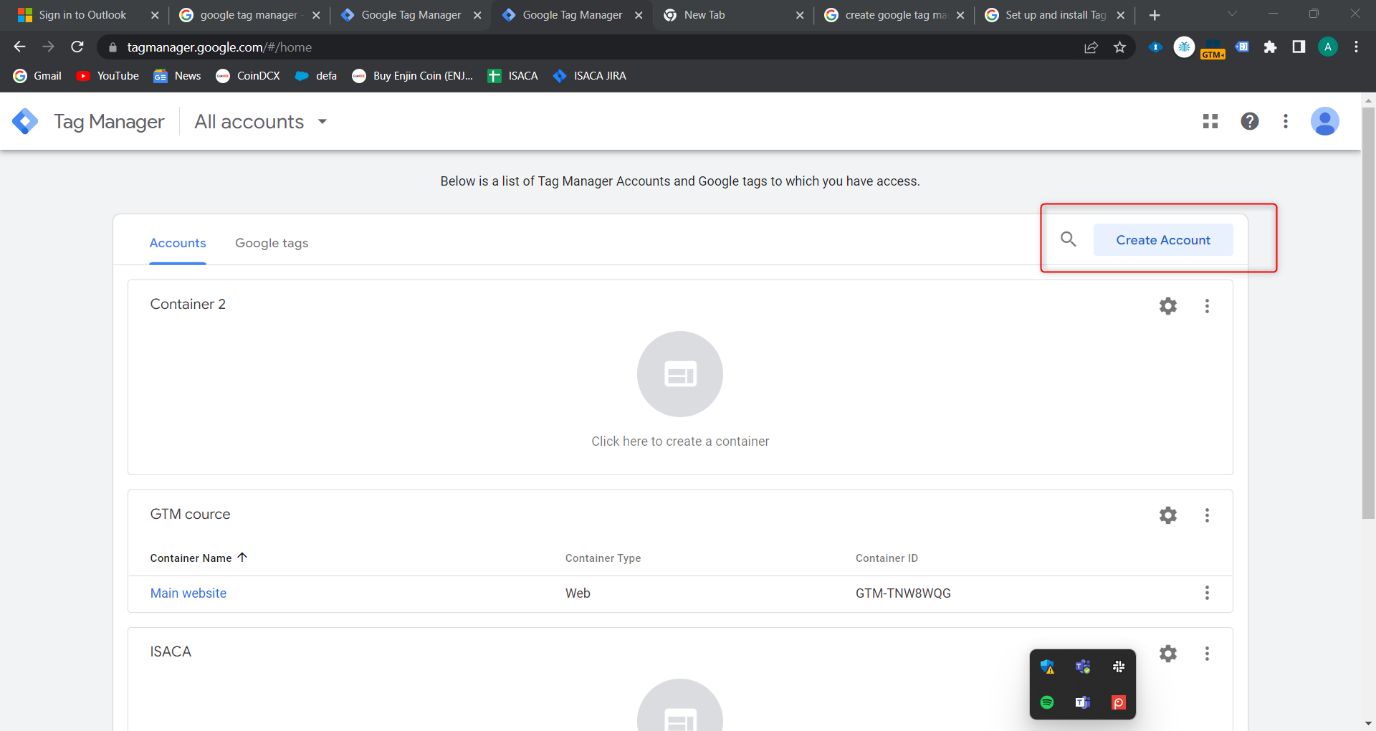Open Tag Manager help question mark
Image resolution: width=1376 pixels, height=731 pixels.
(1249, 121)
